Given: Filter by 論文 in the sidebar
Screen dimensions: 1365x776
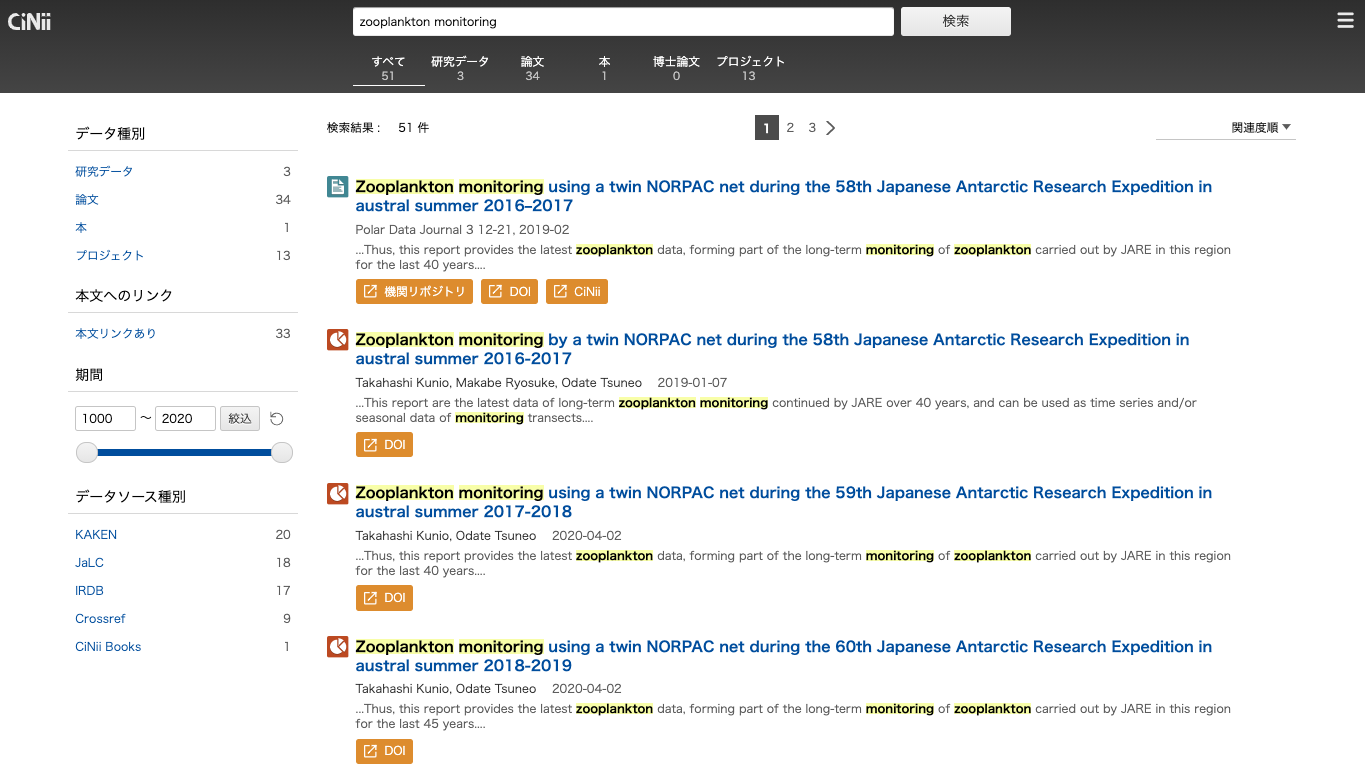Looking at the screenshot, I should [87, 200].
